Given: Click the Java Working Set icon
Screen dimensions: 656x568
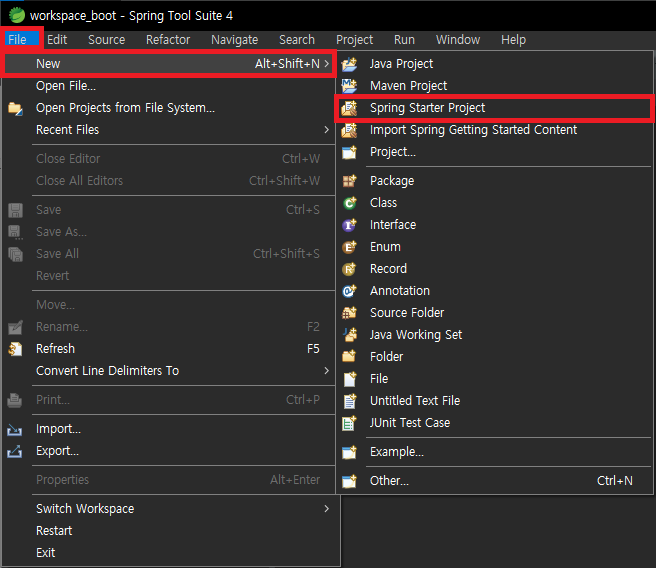Looking at the screenshot, I should (x=349, y=335).
